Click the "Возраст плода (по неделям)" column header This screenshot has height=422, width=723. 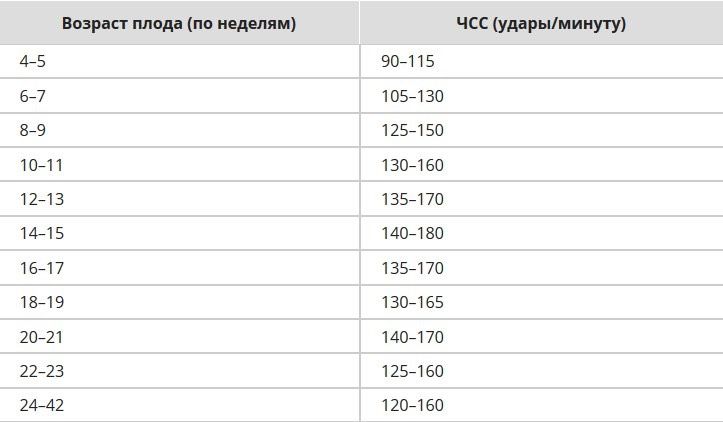coord(179,23)
